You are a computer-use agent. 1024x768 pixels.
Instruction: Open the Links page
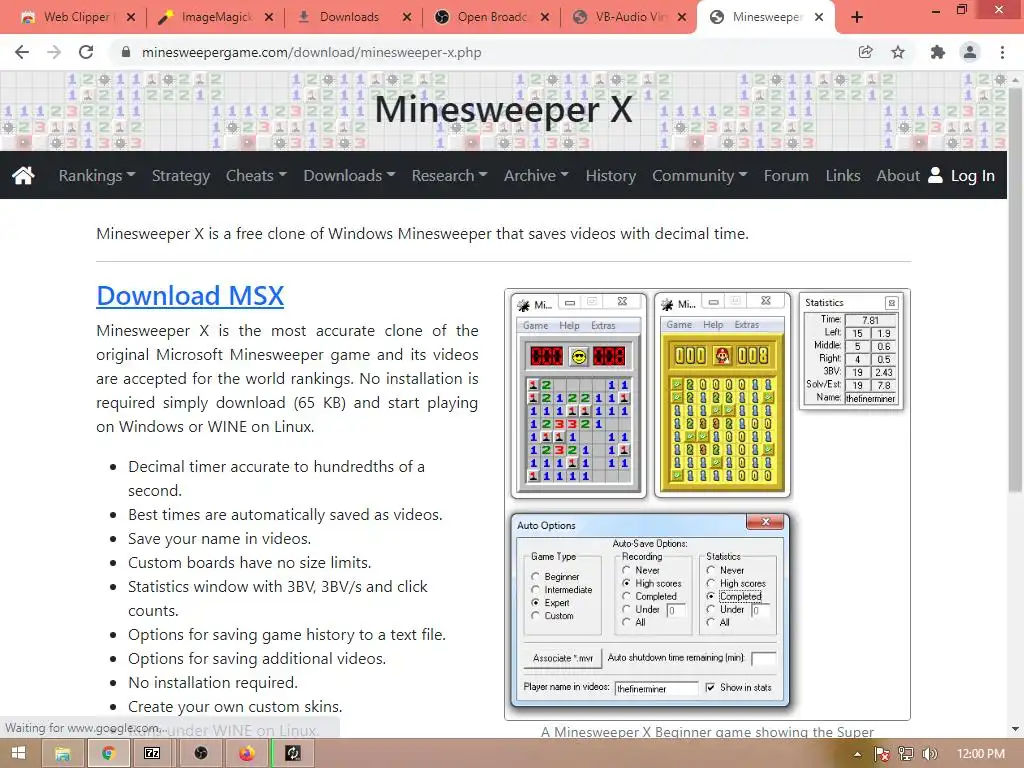pos(842,176)
